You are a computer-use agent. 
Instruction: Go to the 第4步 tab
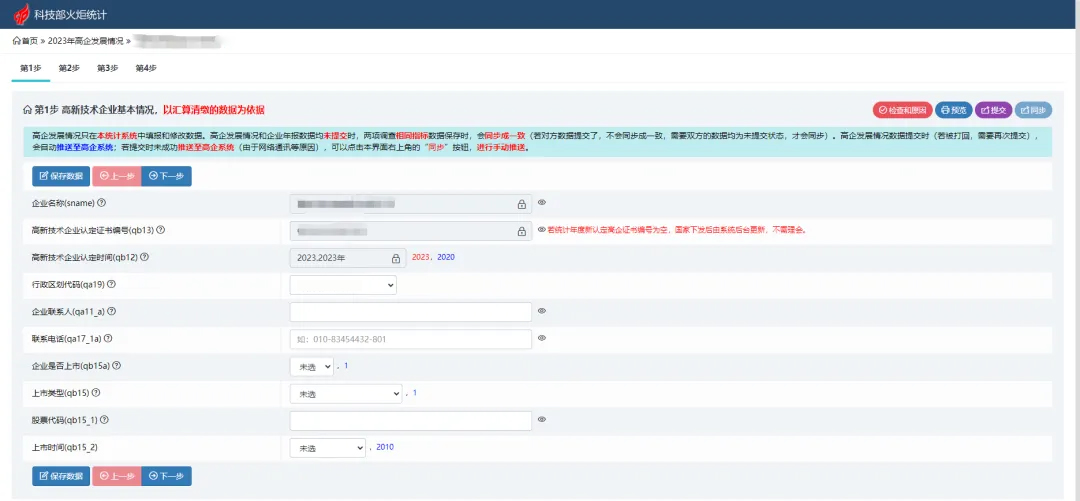pos(146,68)
